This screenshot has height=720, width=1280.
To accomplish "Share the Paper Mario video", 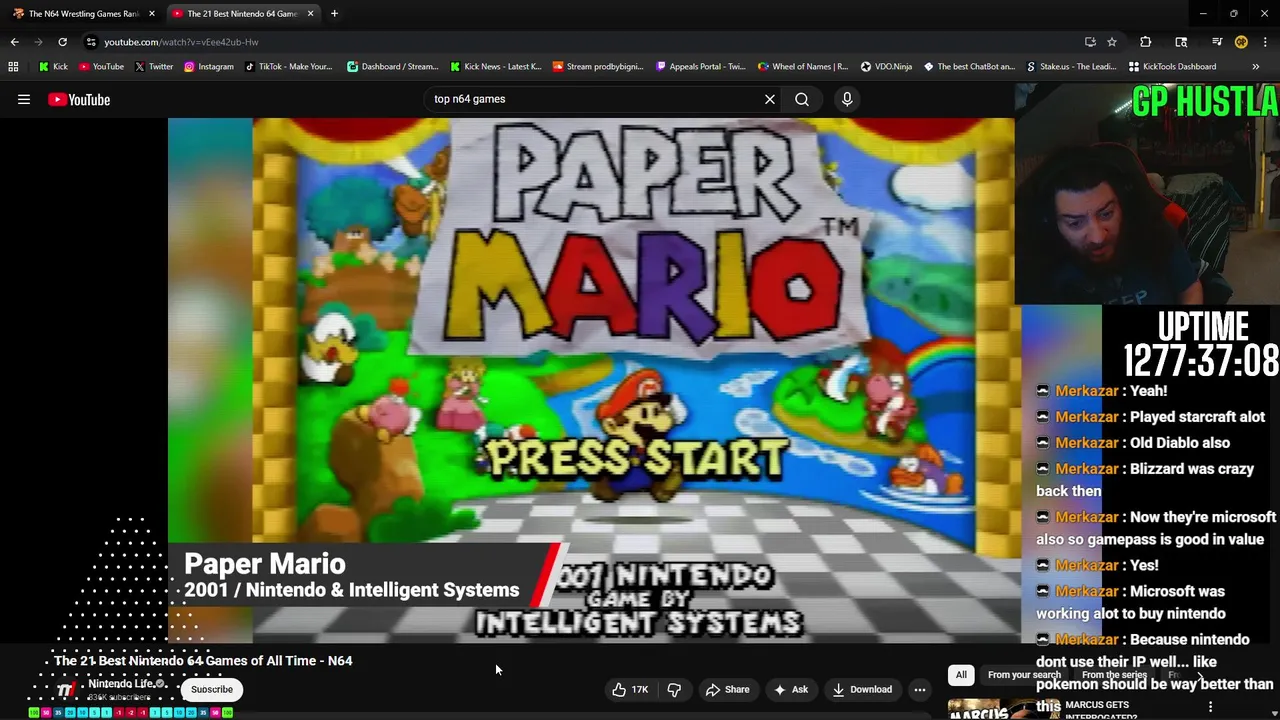I will 727,689.
